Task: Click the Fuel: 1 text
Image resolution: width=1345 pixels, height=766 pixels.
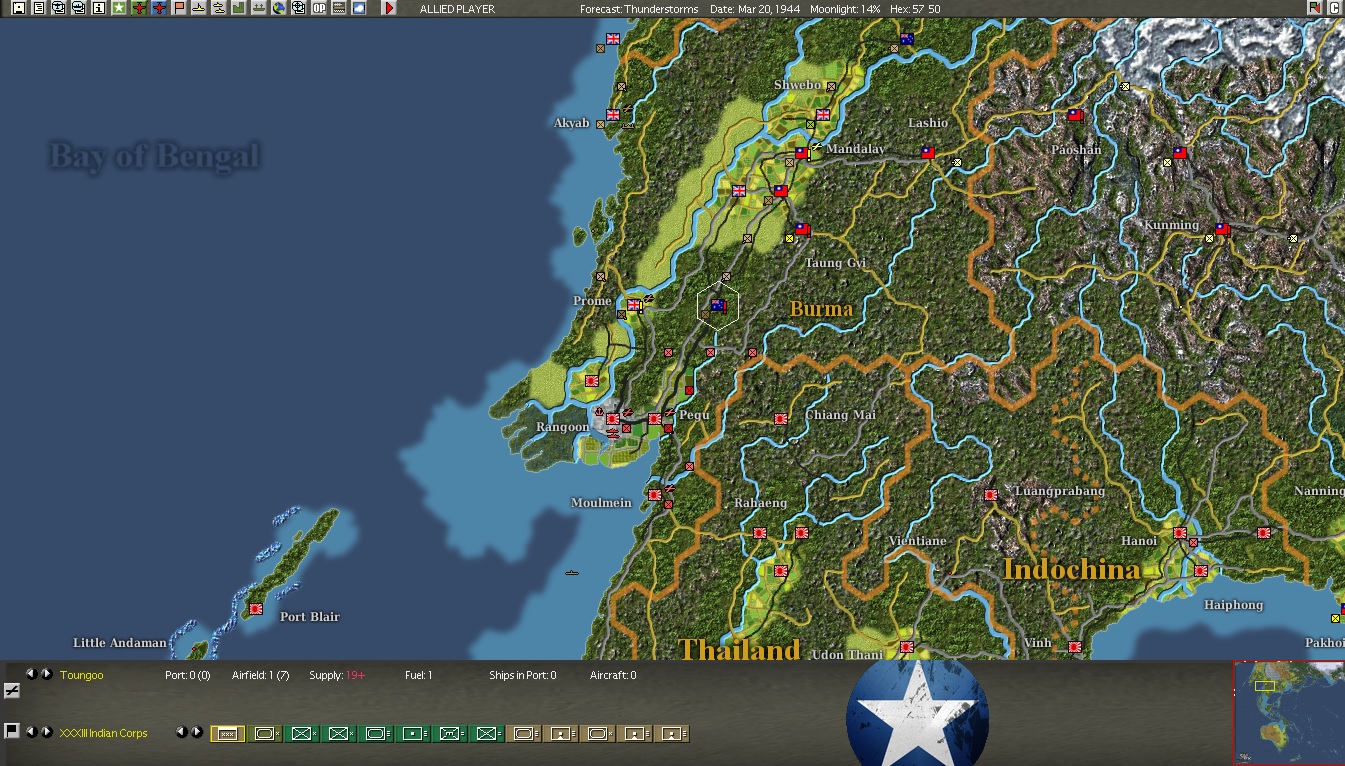Action: [x=419, y=676]
